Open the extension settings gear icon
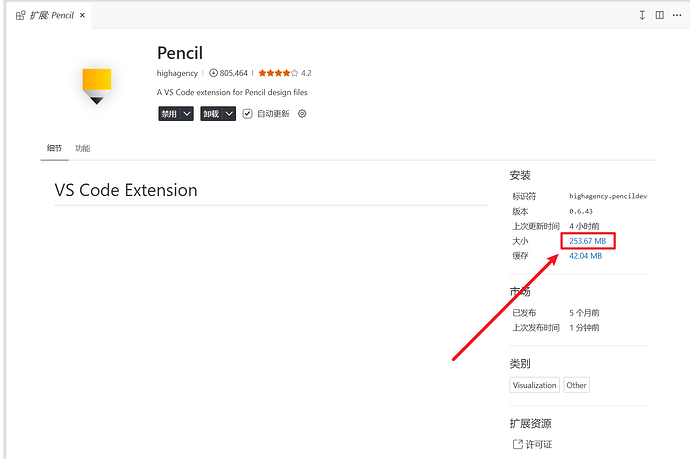 (x=302, y=114)
